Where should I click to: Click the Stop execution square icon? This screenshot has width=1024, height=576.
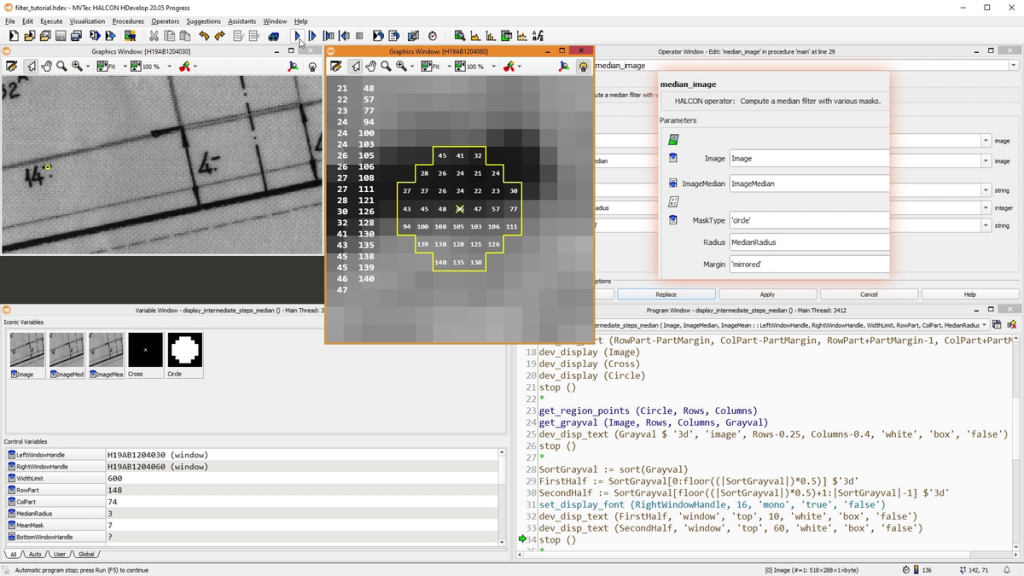(360, 36)
